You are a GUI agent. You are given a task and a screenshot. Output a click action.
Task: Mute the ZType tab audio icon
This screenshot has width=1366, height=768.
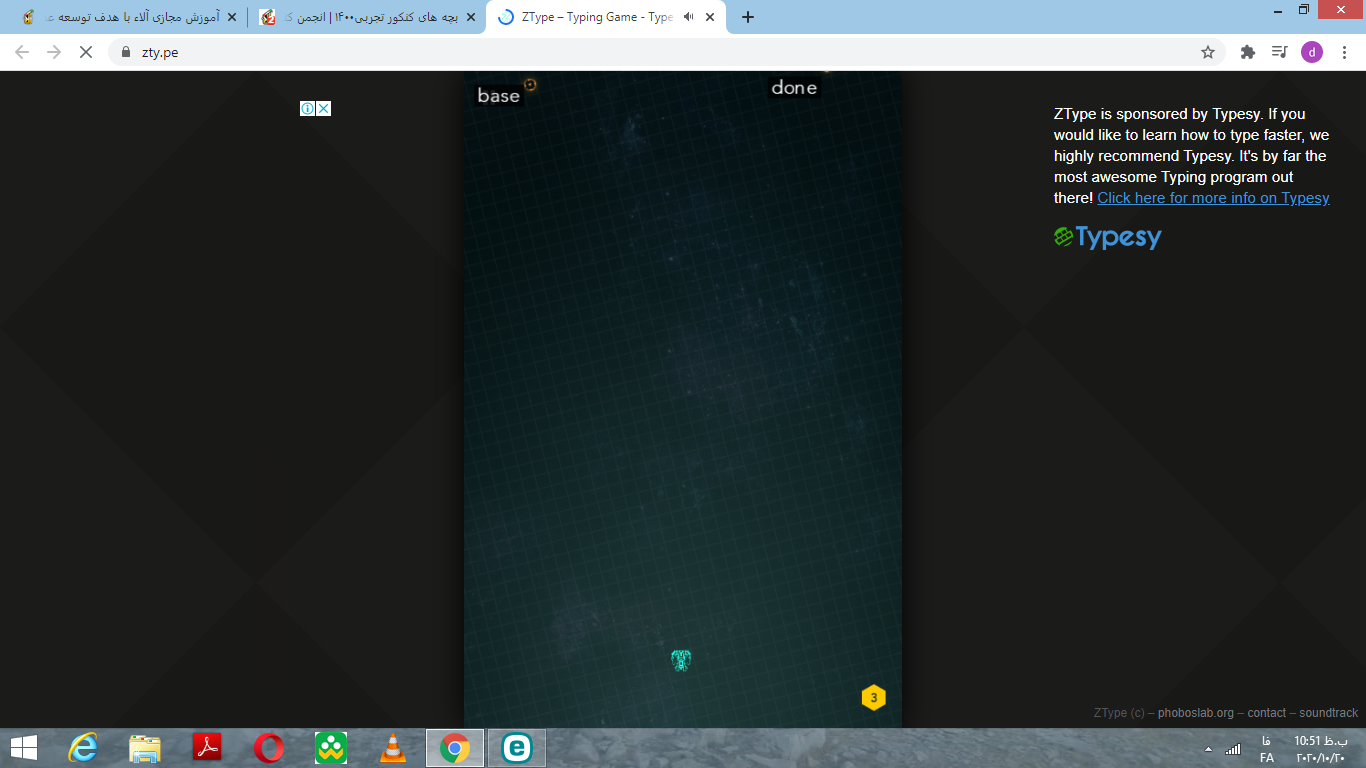pos(689,17)
